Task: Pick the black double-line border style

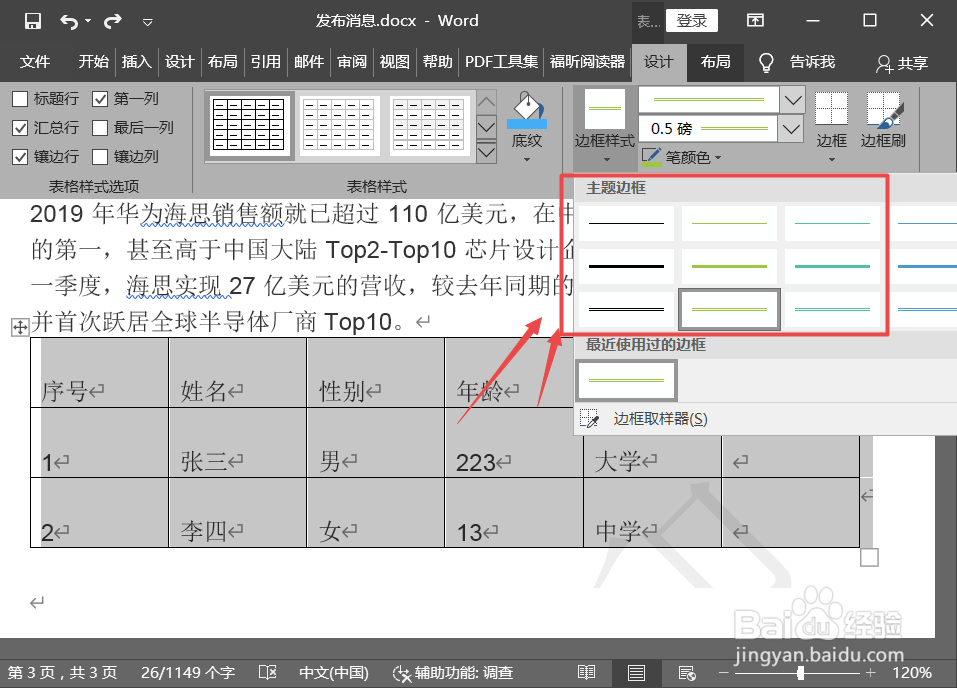Action: pos(626,310)
